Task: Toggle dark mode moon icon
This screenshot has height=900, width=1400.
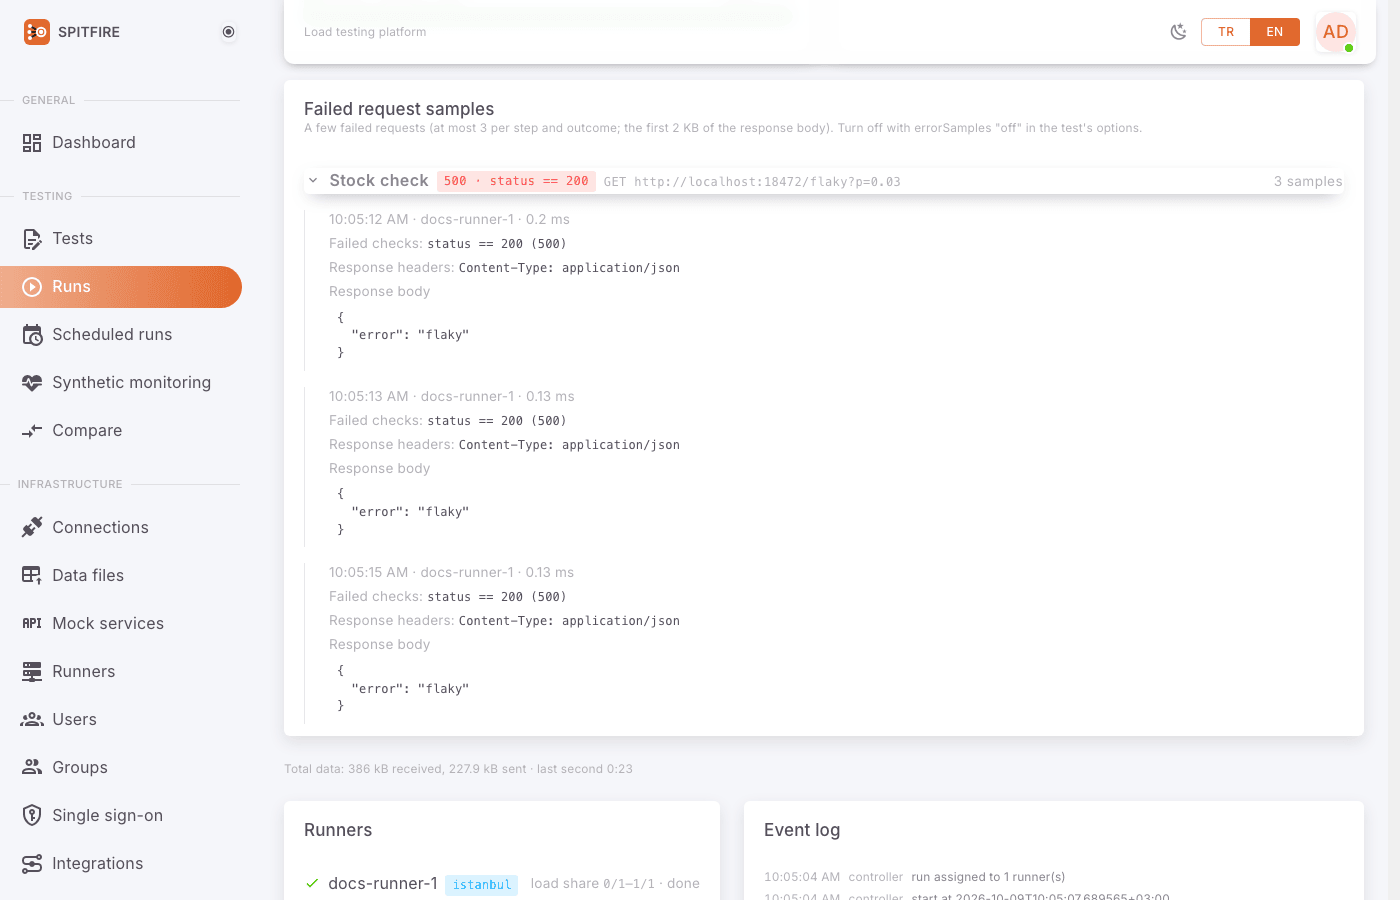Action: tap(1179, 32)
